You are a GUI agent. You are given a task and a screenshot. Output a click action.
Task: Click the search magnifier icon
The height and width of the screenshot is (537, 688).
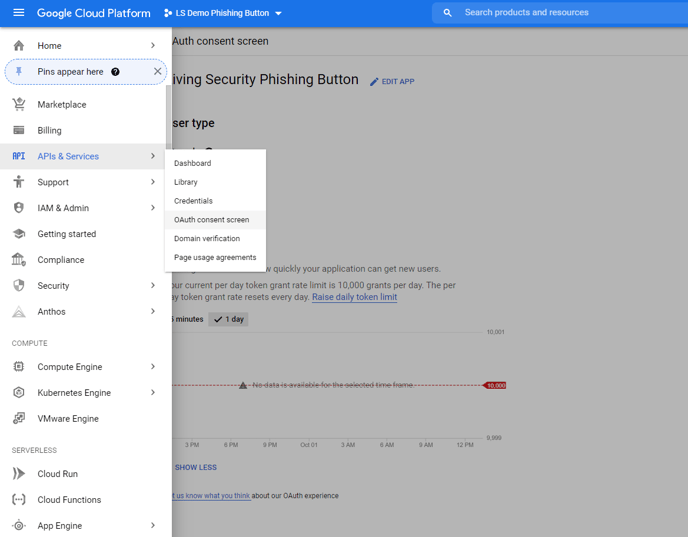pos(447,13)
